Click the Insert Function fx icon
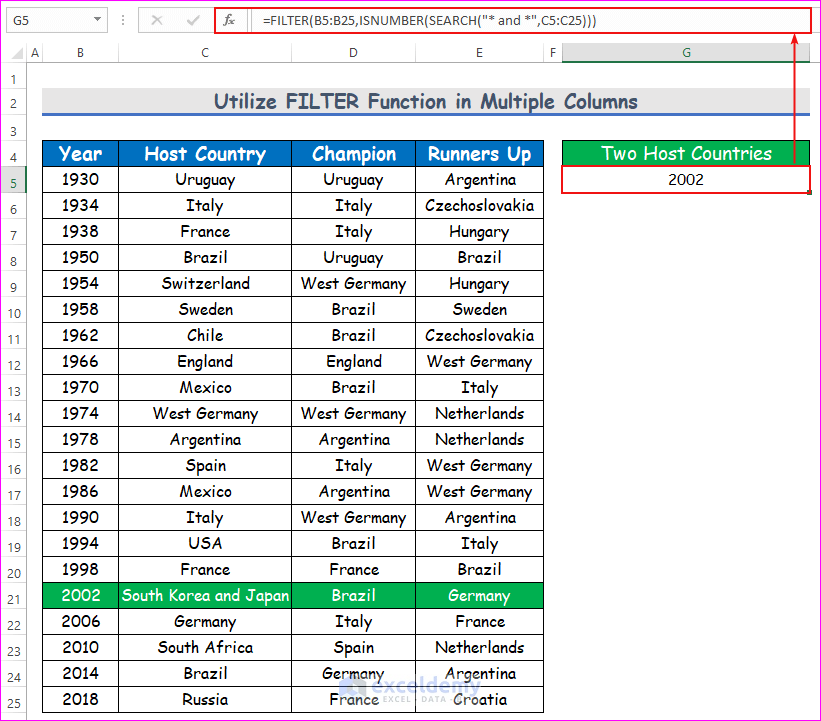Image resolution: width=821 pixels, height=721 pixels. click(229, 20)
